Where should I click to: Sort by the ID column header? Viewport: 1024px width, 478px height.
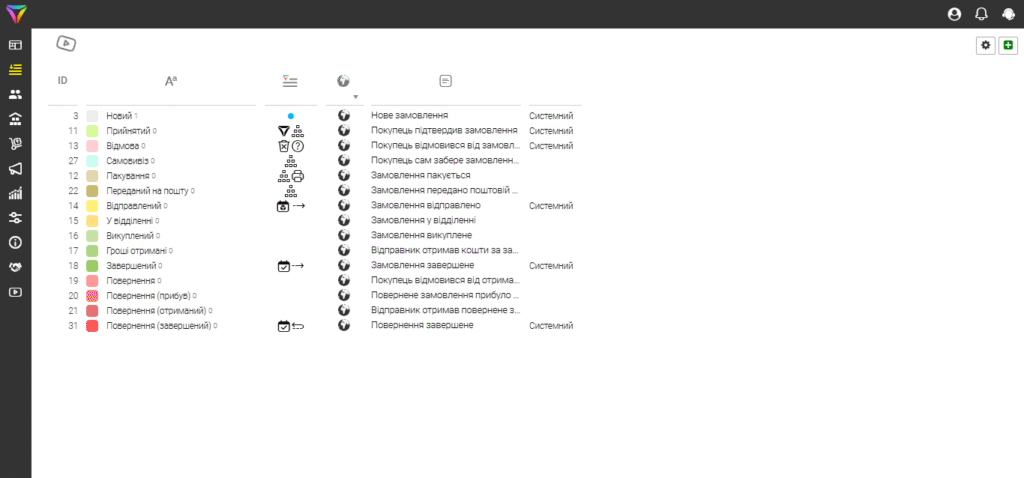(63, 81)
